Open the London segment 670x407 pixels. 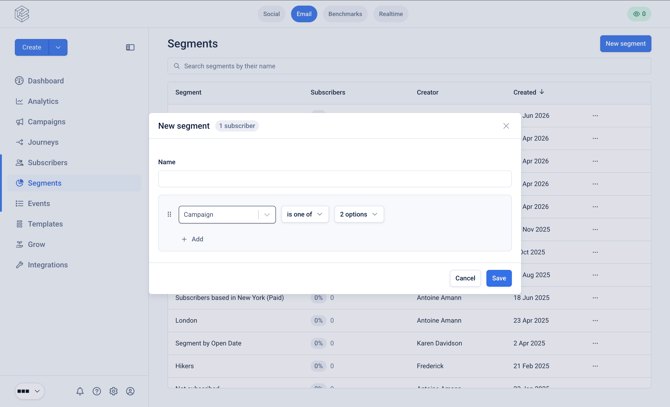point(186,320)
